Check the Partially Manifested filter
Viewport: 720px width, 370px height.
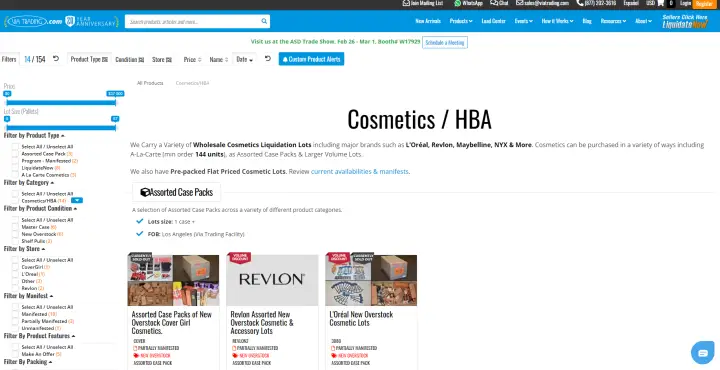16,321
